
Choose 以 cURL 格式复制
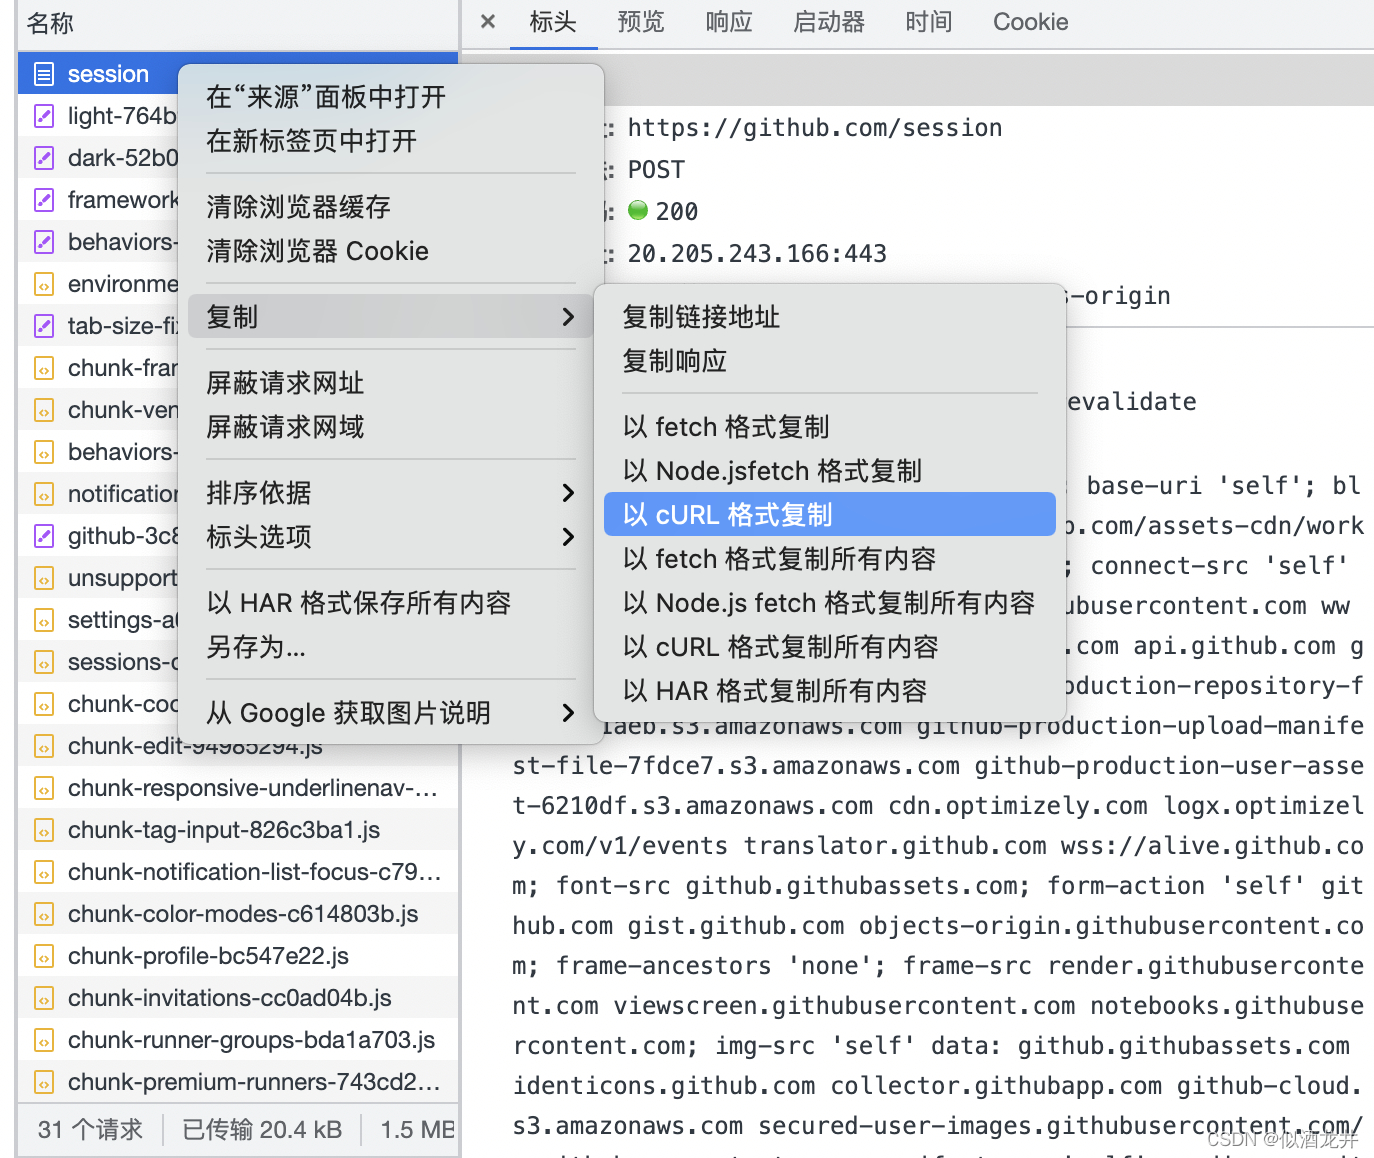point(830,515)
